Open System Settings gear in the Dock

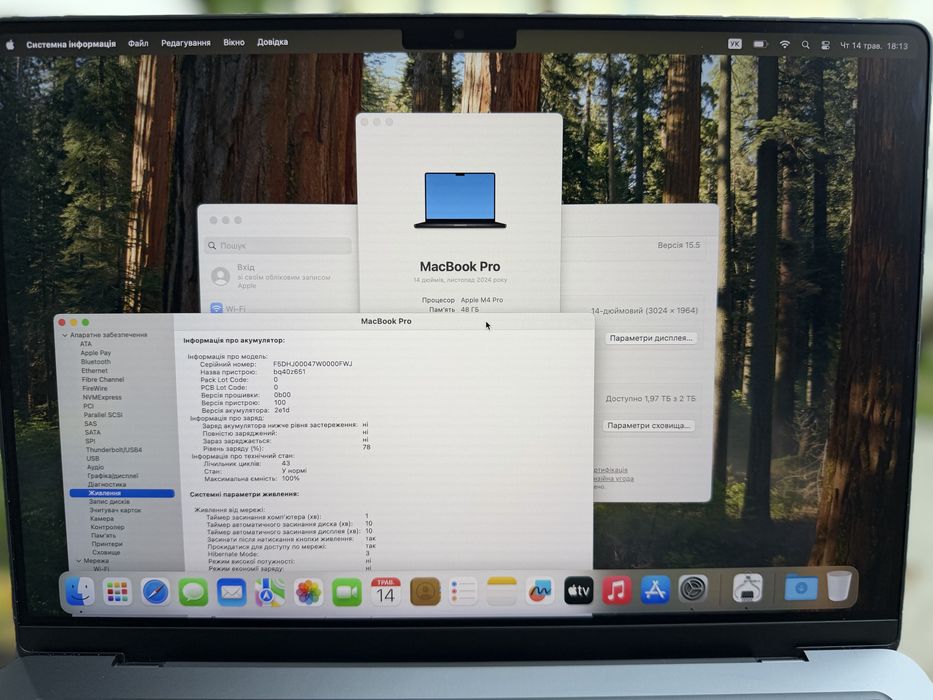[x=693, y=589]
